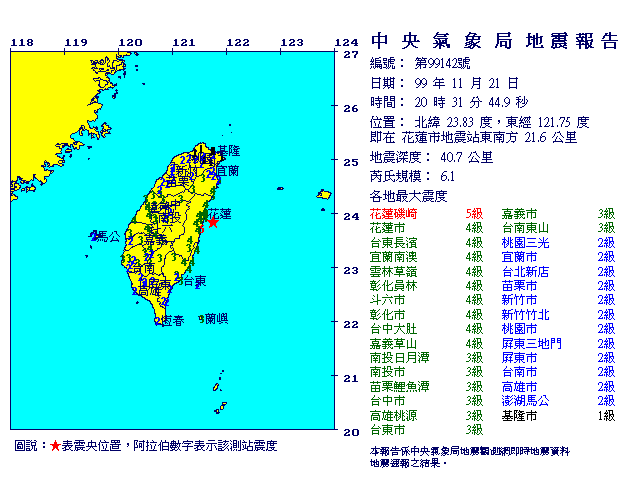Click the 蘭嶼 label on the map
640x480 pixels.
(217, 318)
